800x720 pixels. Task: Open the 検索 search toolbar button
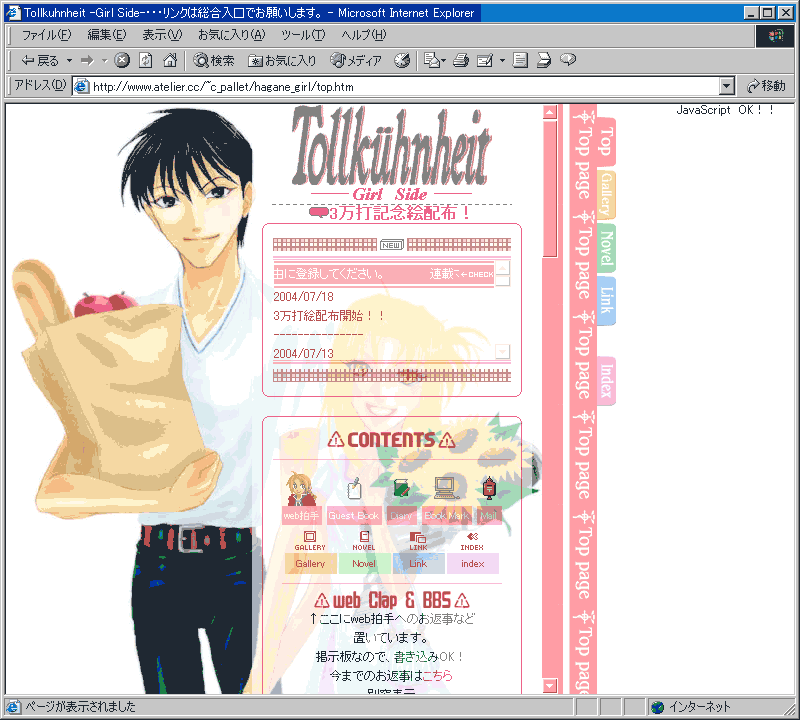point(214,61)
